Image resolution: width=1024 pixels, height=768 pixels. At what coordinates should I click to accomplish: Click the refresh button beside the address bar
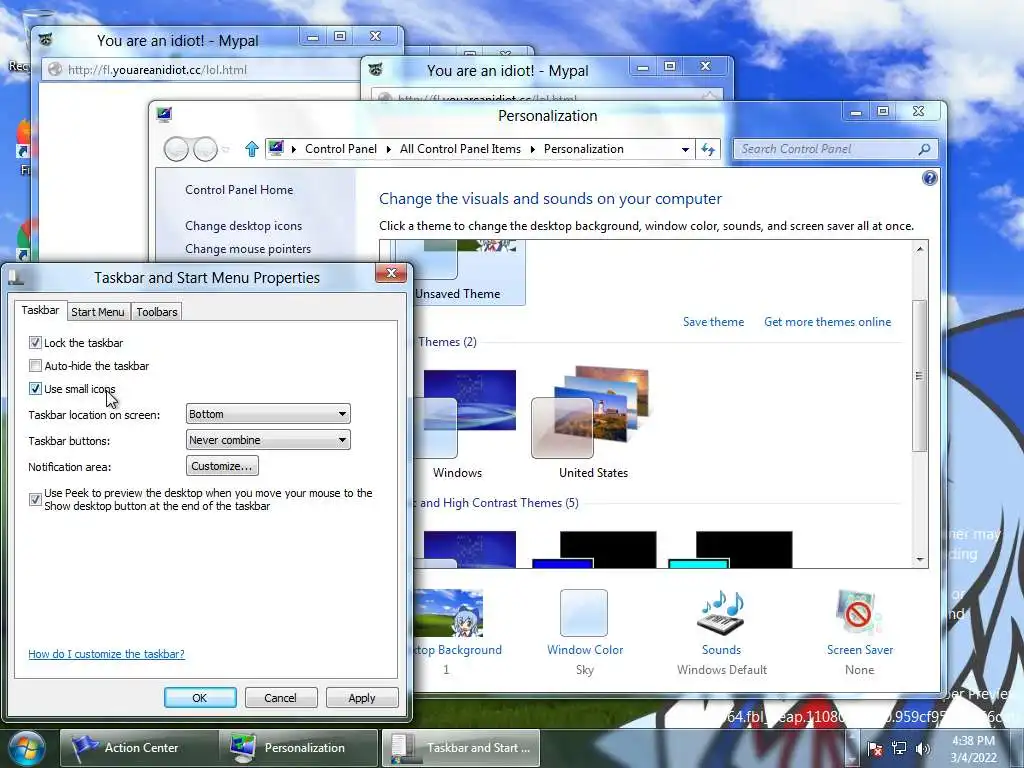tap(708, 150)
